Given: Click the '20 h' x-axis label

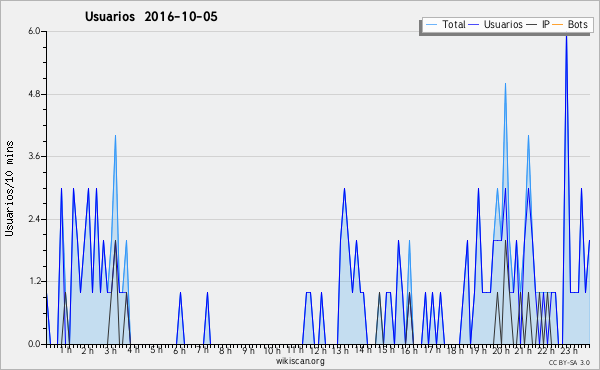Looking at the screenshot, I should coord(501,350).
